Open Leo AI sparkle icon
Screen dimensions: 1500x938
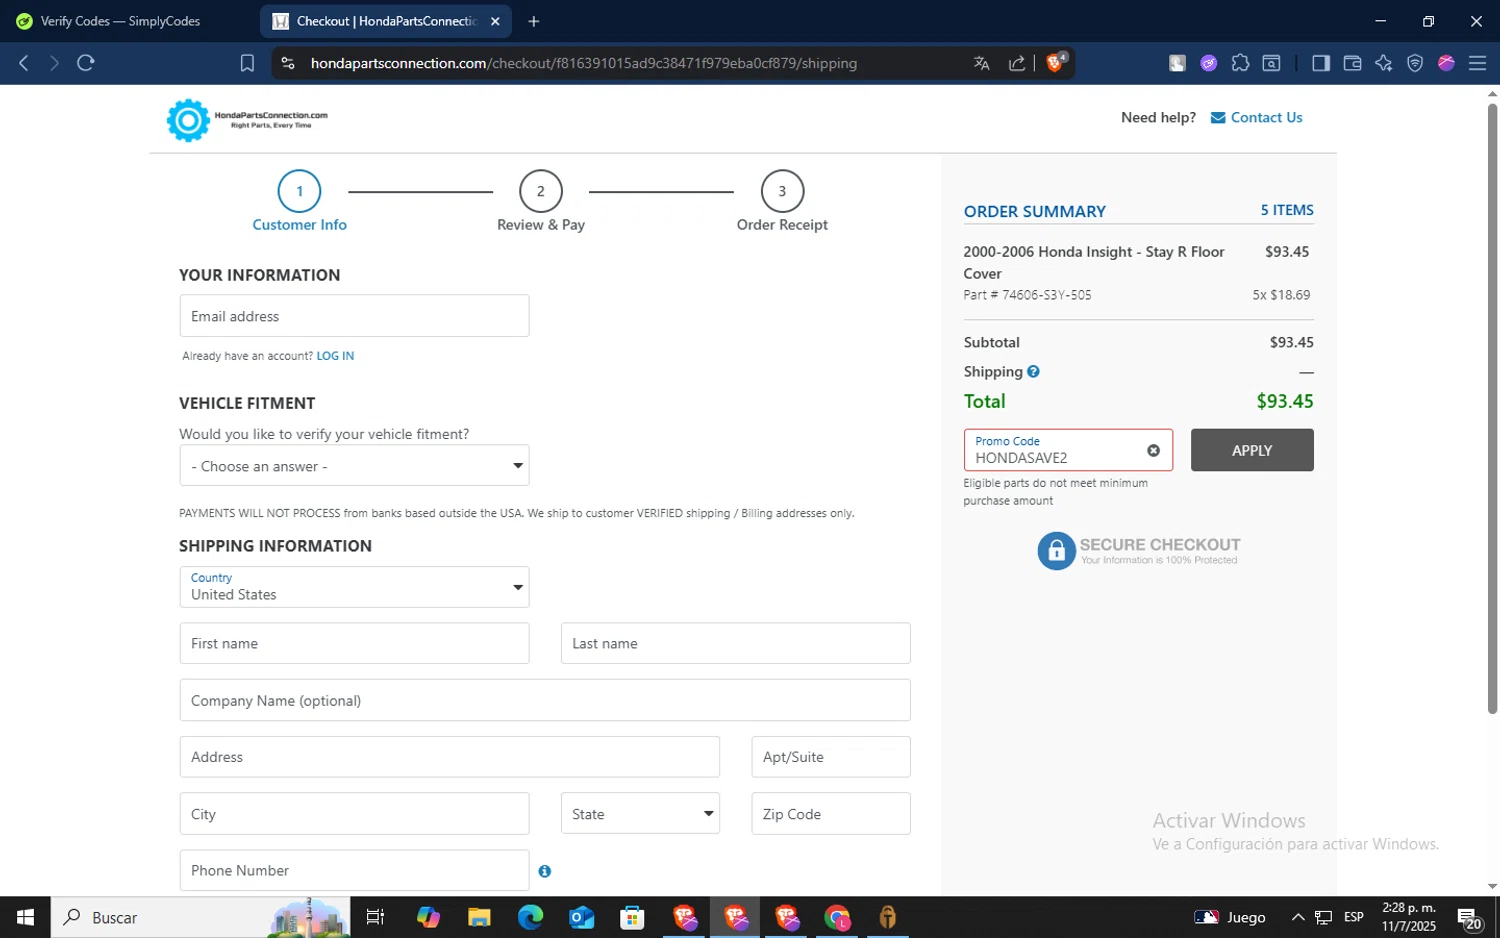[x=1383, y=63]
